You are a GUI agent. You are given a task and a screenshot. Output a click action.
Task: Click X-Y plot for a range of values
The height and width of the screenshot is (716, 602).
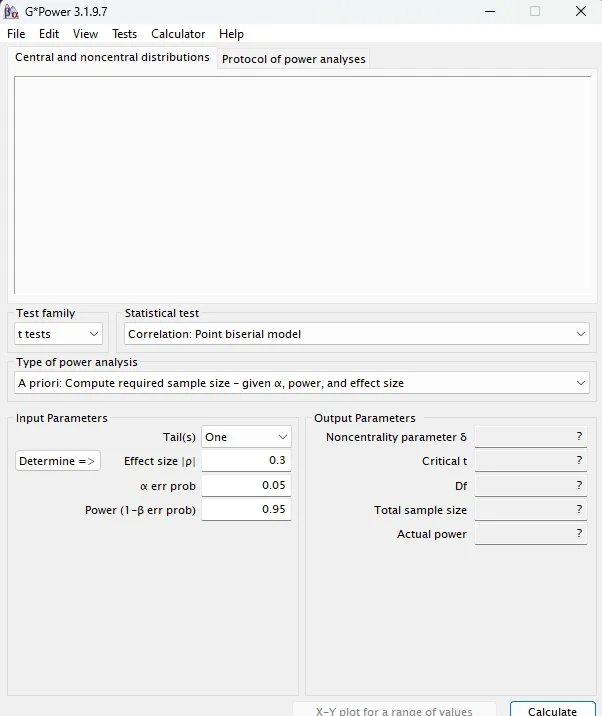(394, 710)
